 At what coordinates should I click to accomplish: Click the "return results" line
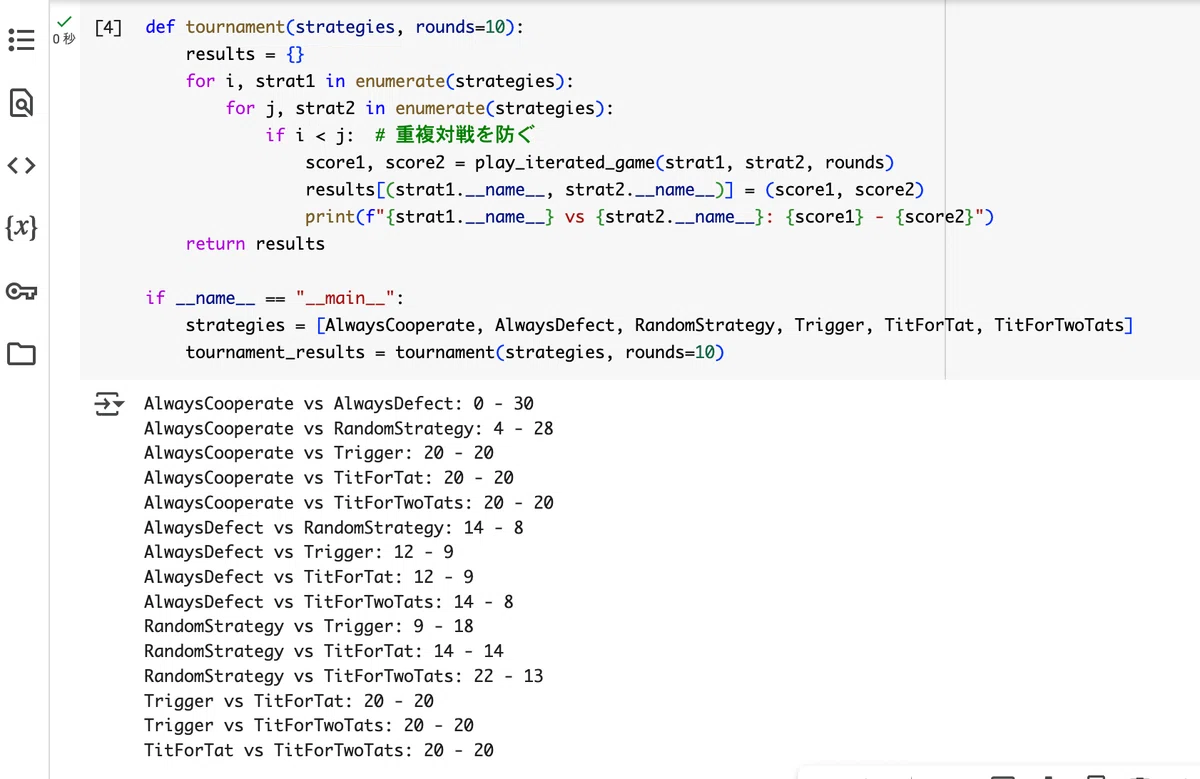[x=255, y=243]
